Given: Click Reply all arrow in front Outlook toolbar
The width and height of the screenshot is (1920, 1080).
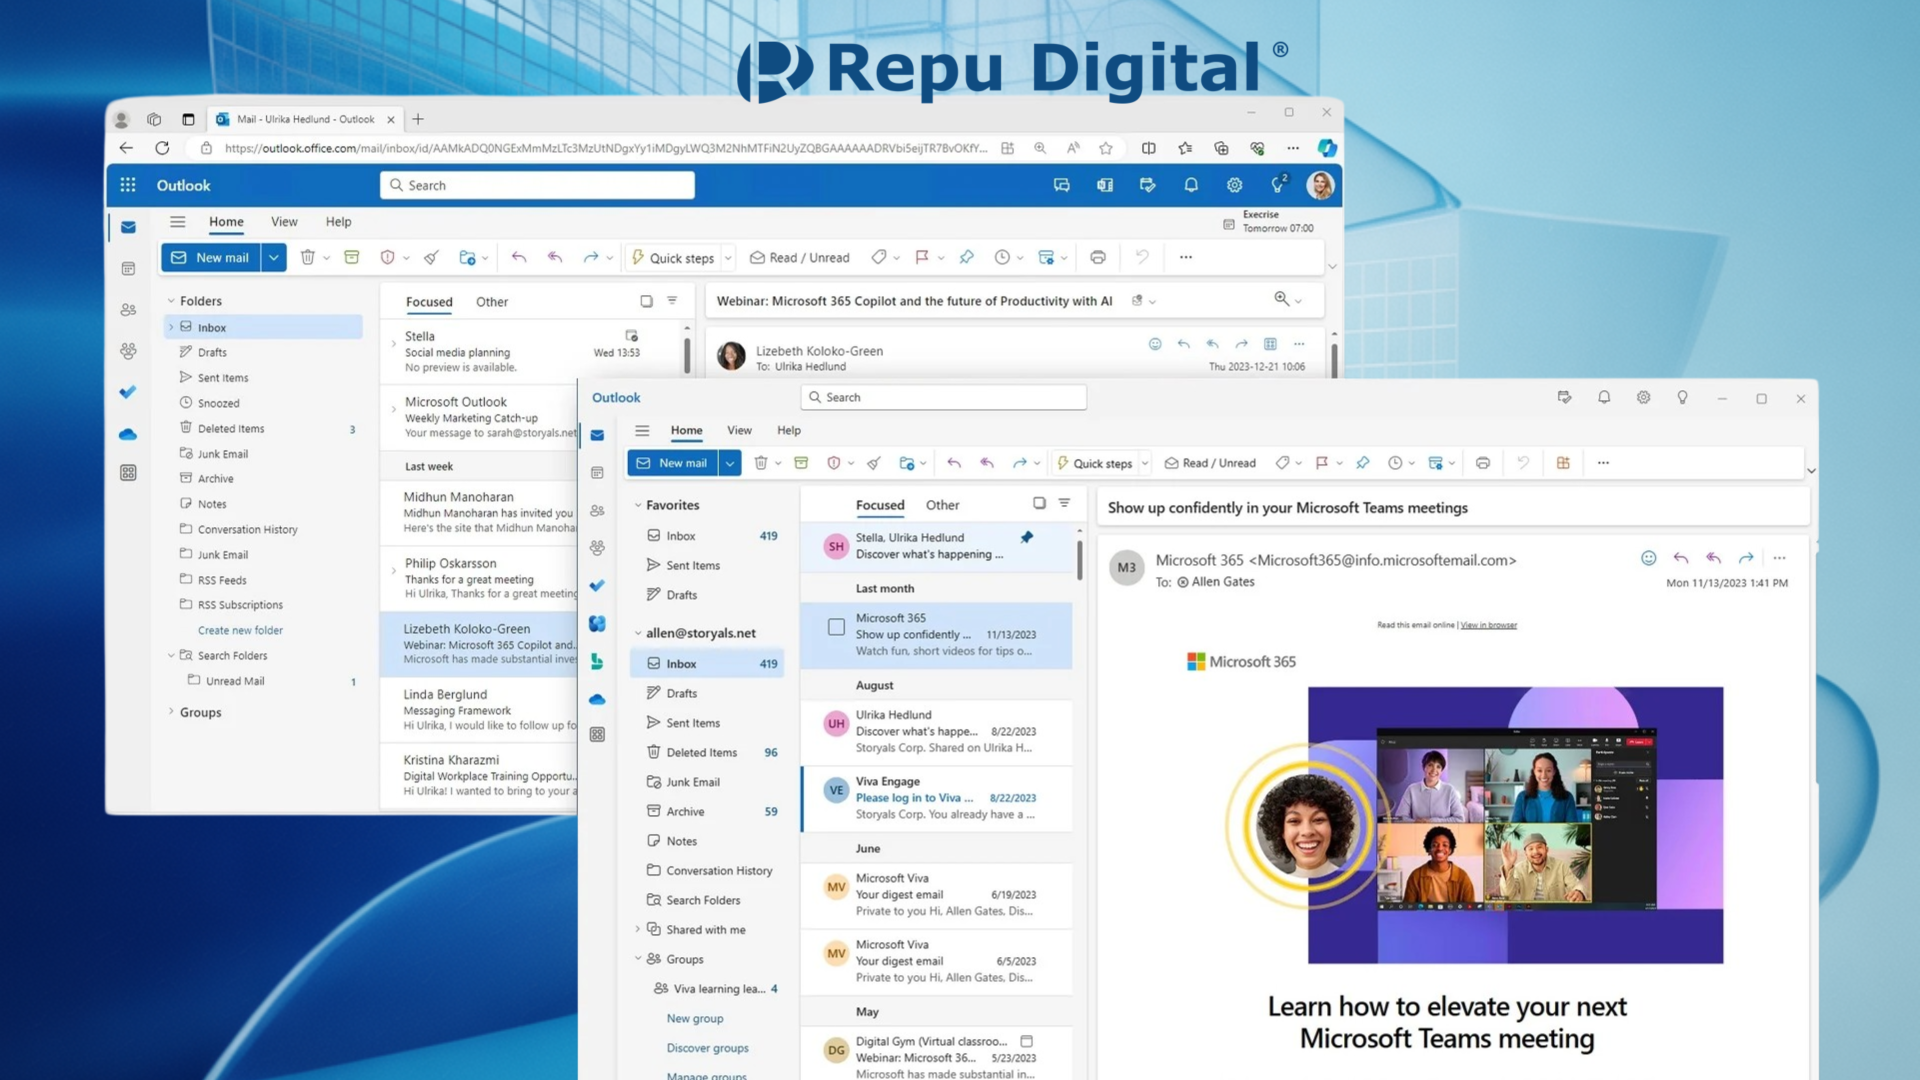Looking at the screenshot, I should pyautogui.click(x=987, y=463).
